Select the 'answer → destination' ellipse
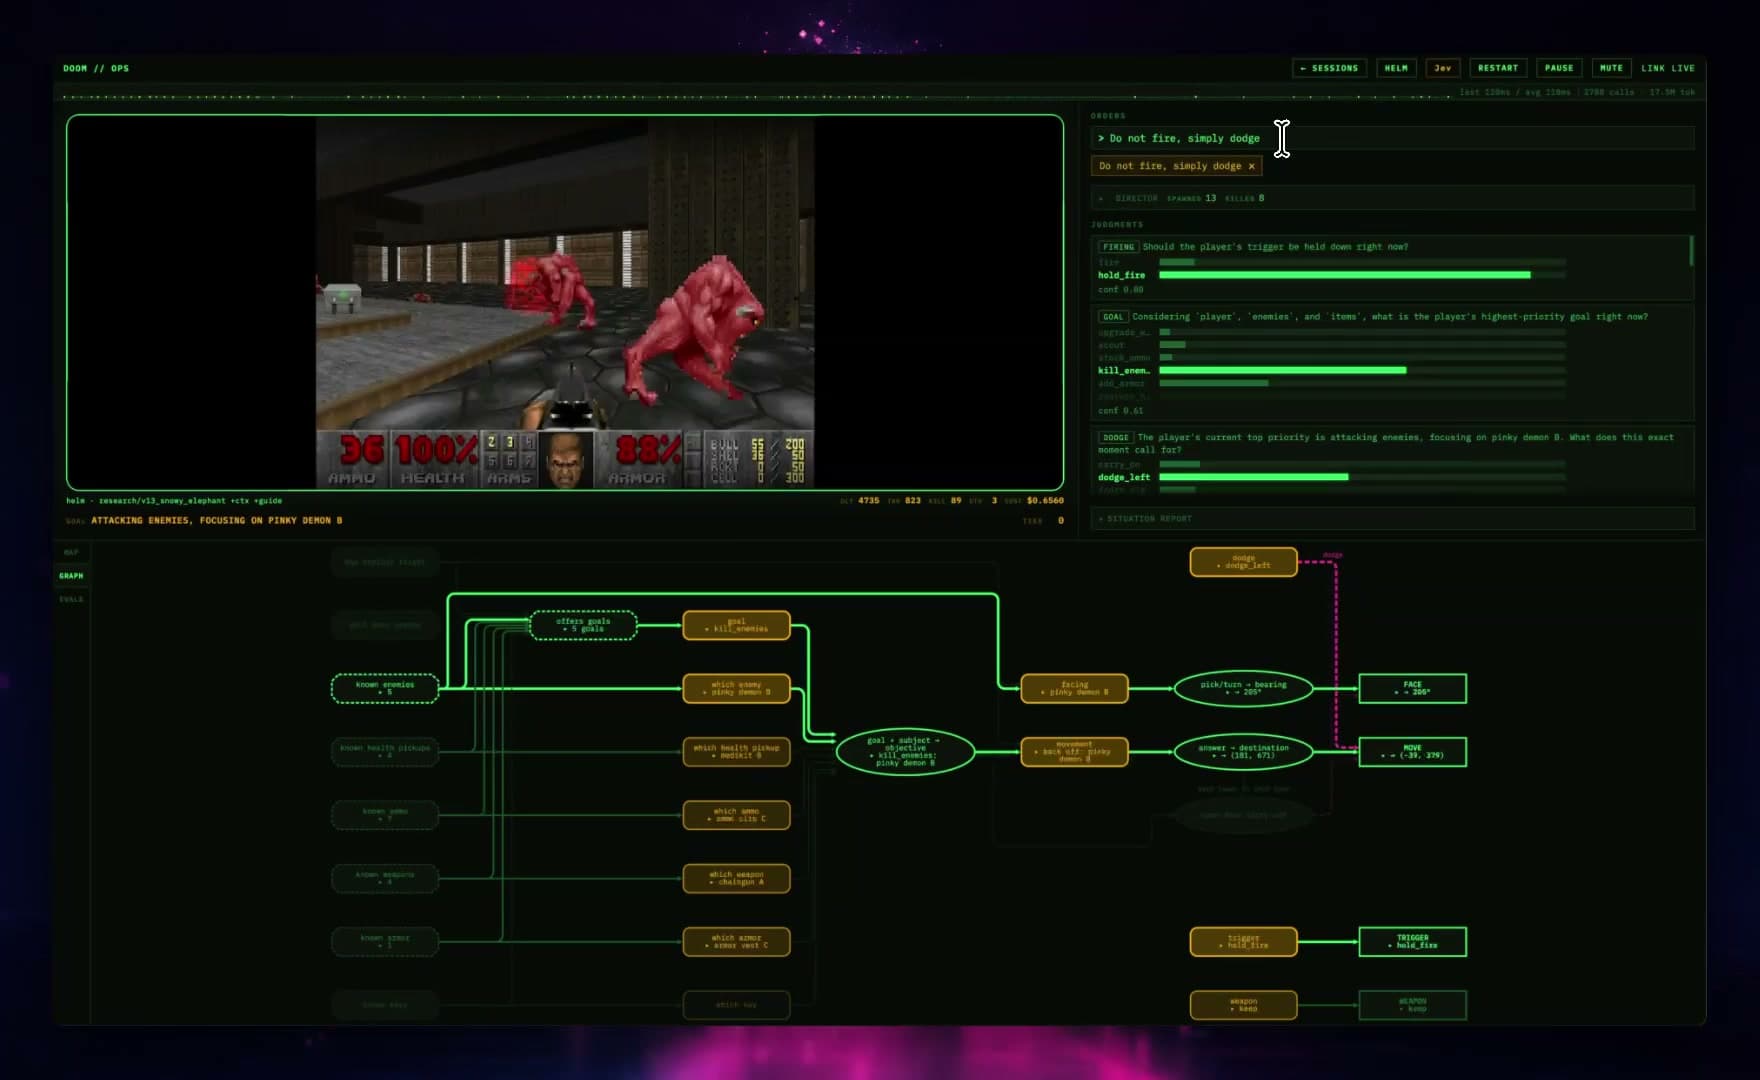Viewport: 1760px width, 1080px height. [x=1243, y=751]
